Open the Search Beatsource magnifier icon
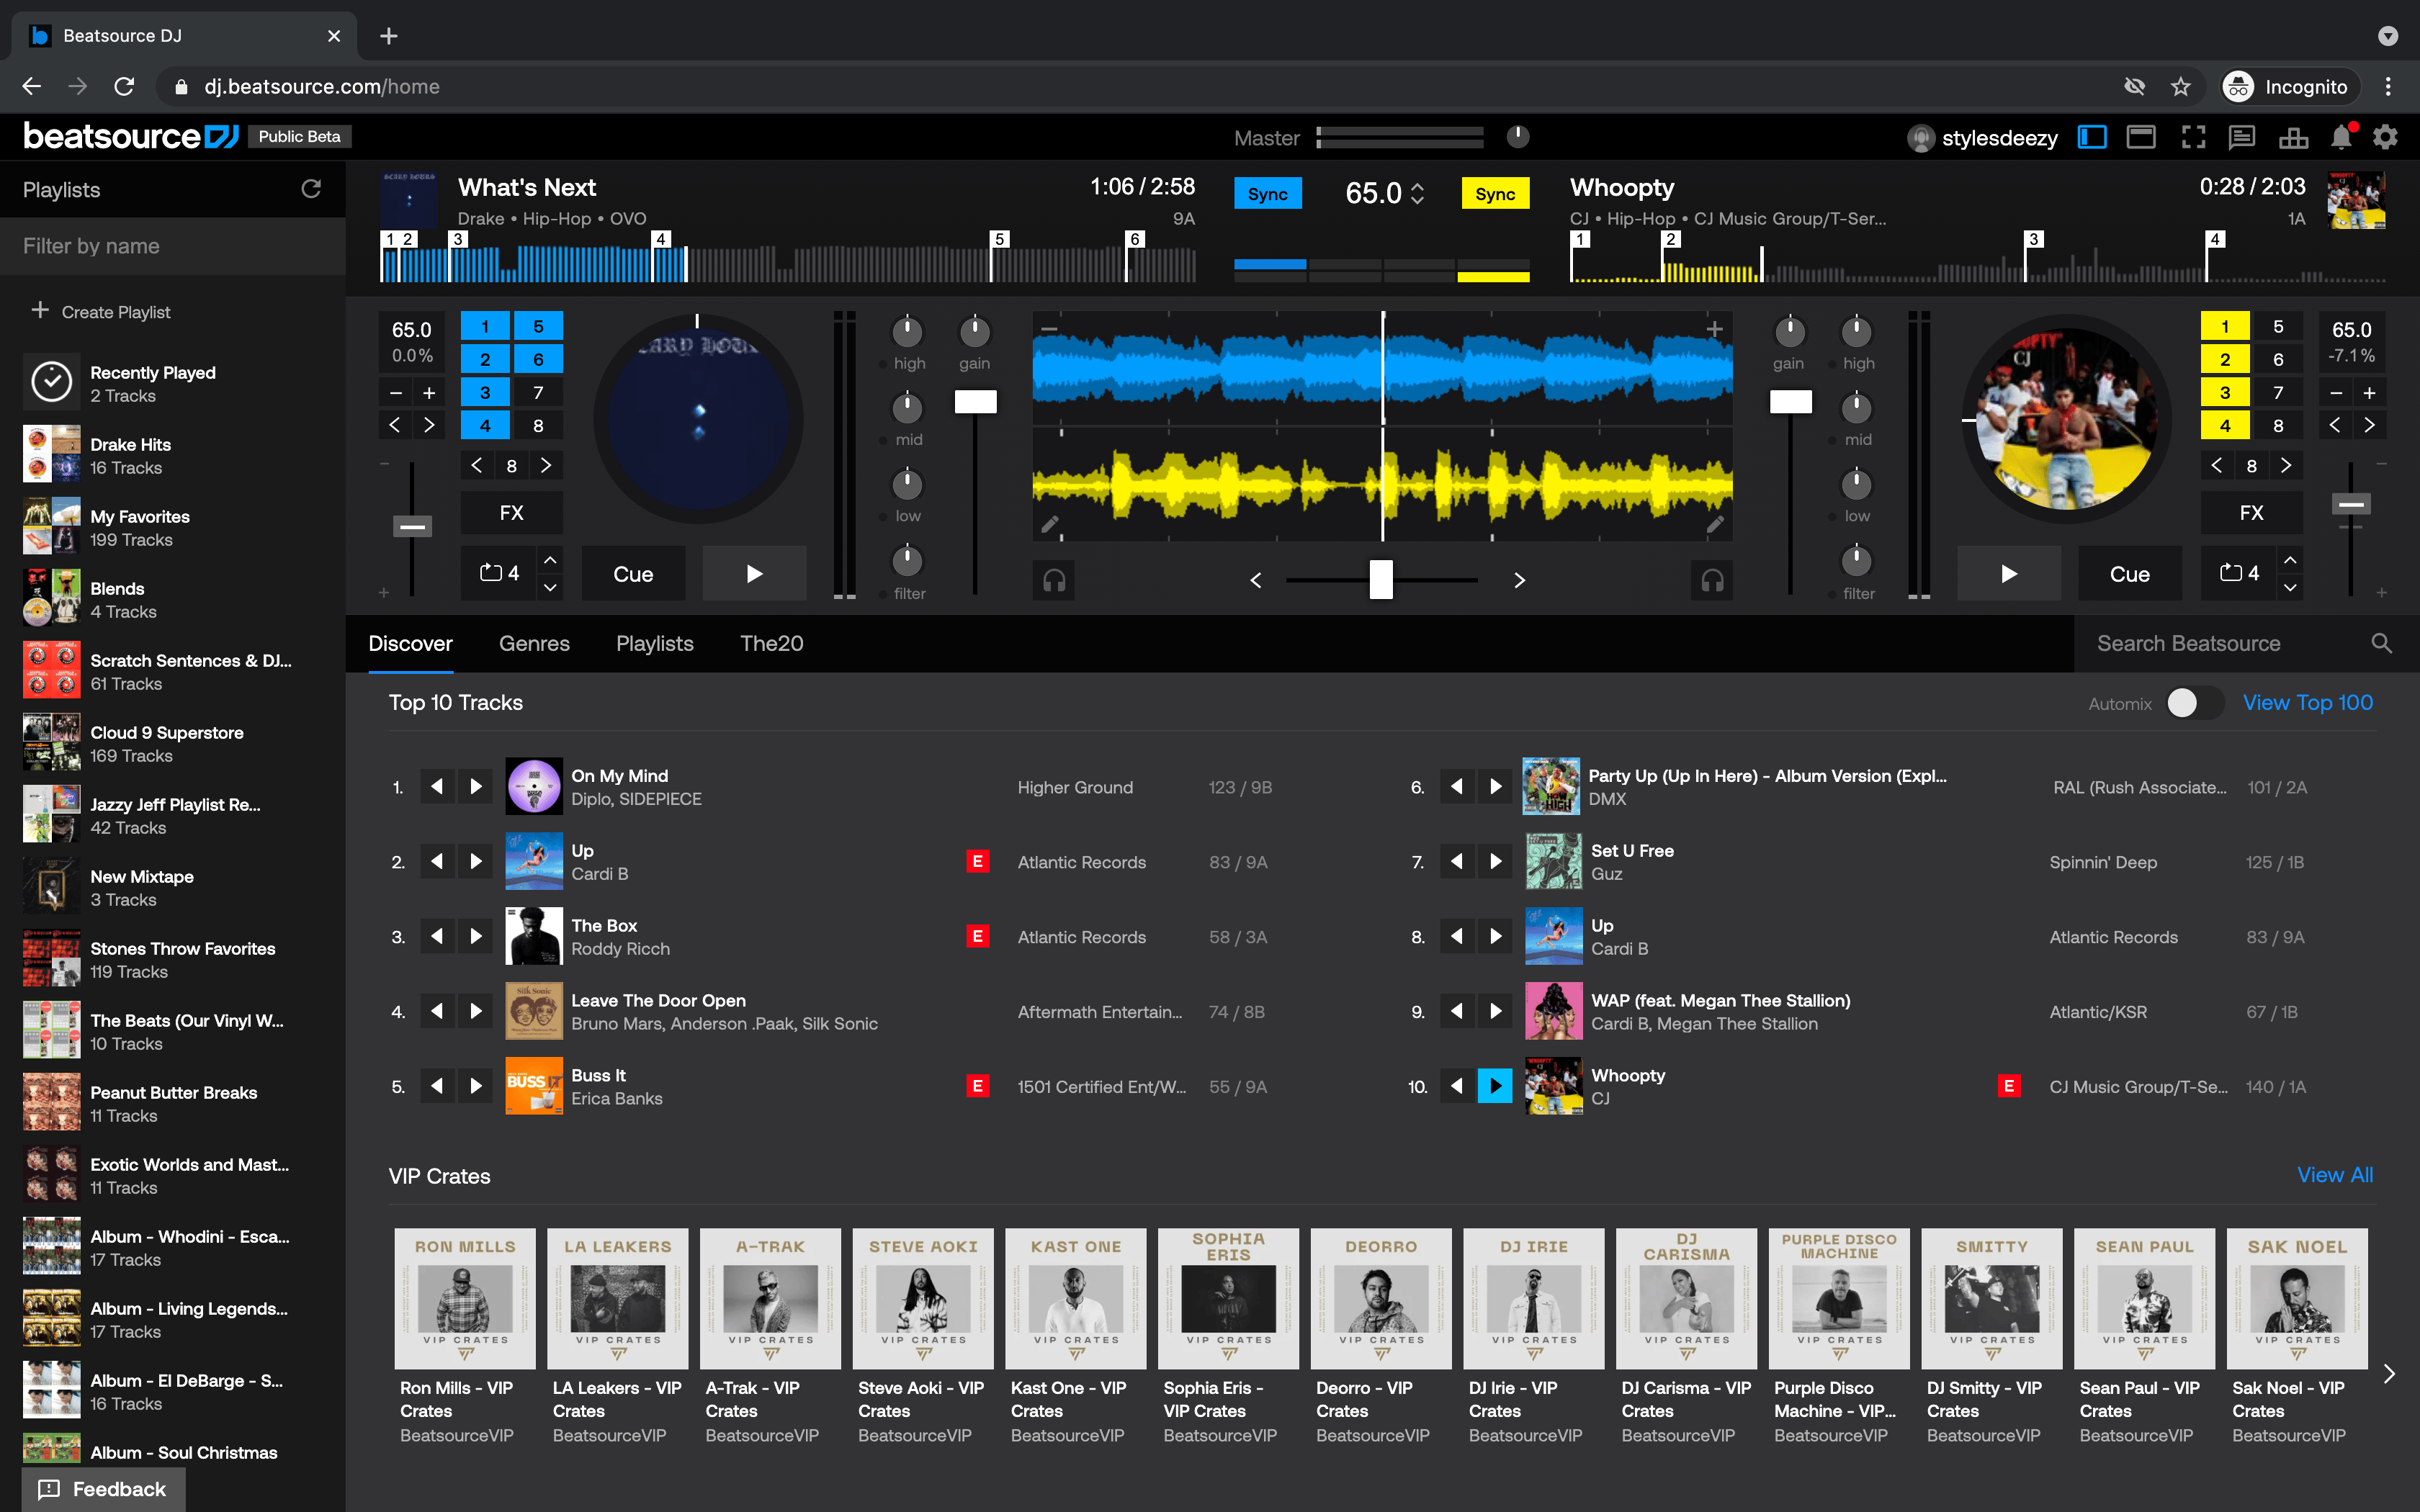Viewport: 2420px width, 1512px height. (2381, 643)
